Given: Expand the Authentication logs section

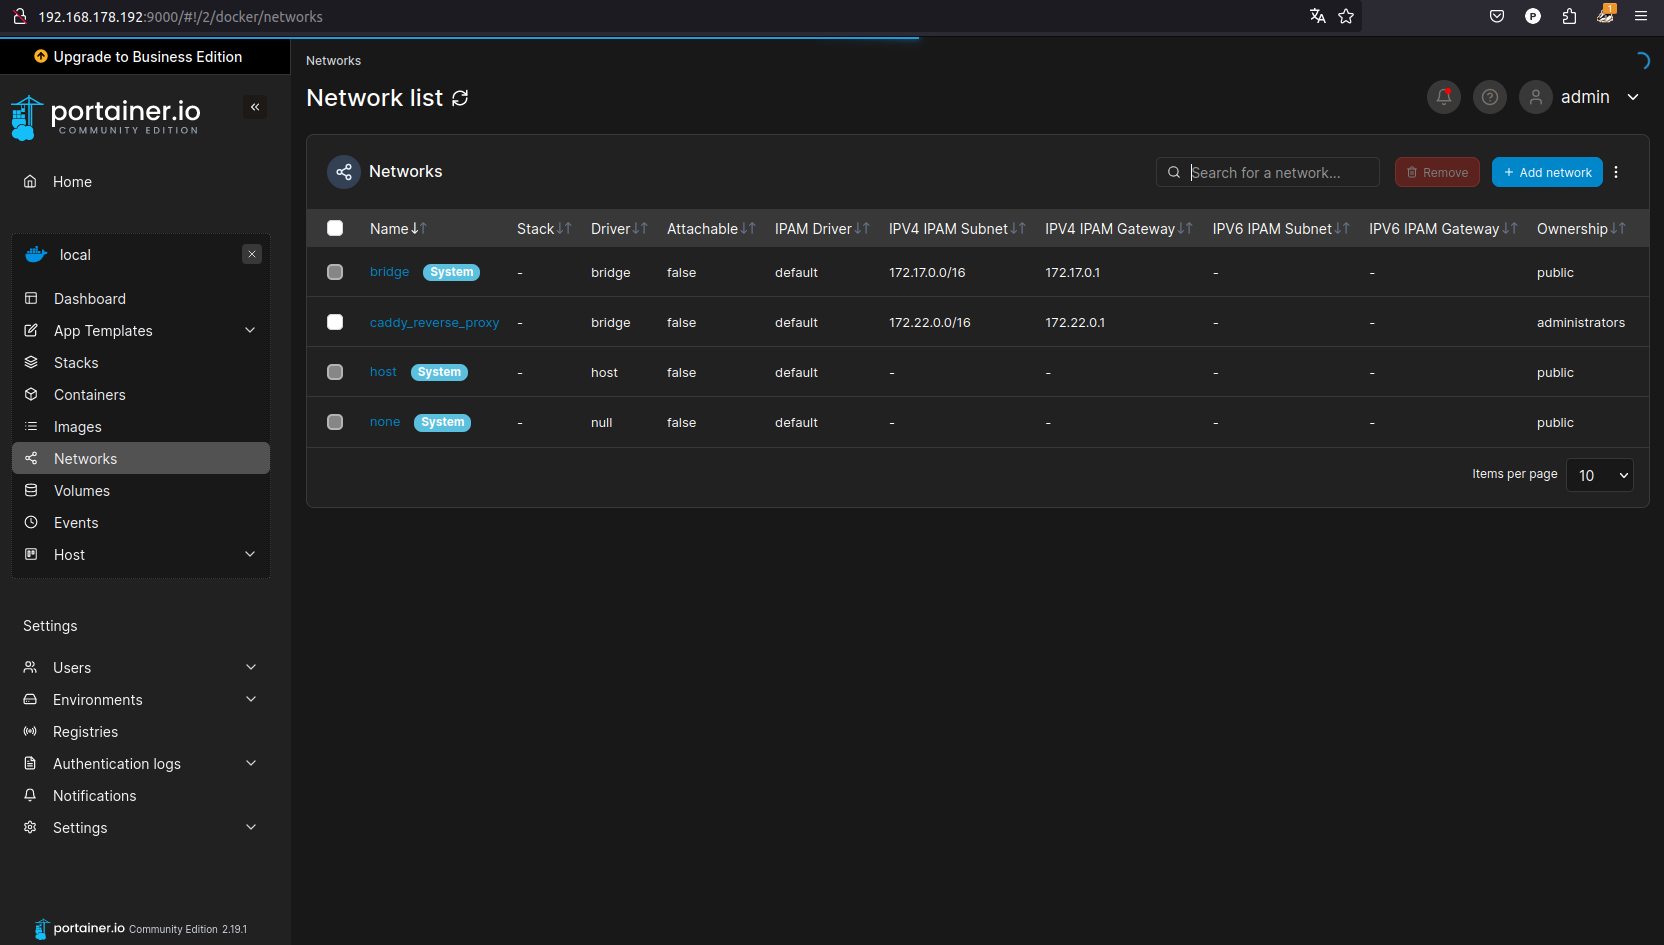Looking at the screenshot, I should 251,763.
